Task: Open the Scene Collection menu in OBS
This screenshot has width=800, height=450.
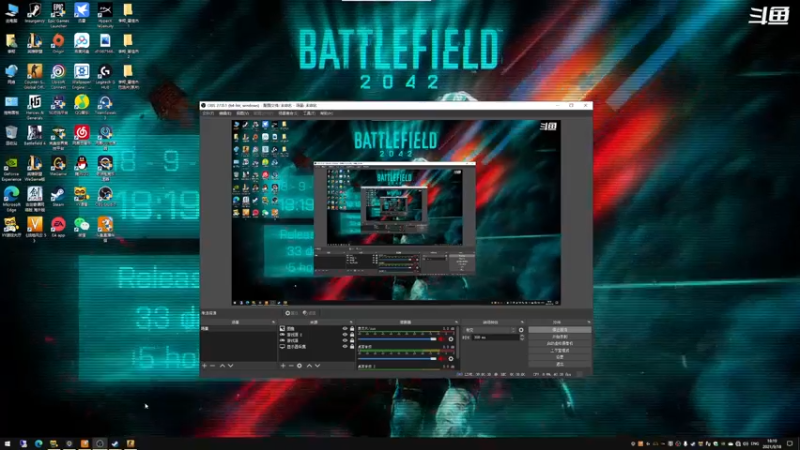Action: 288,113
